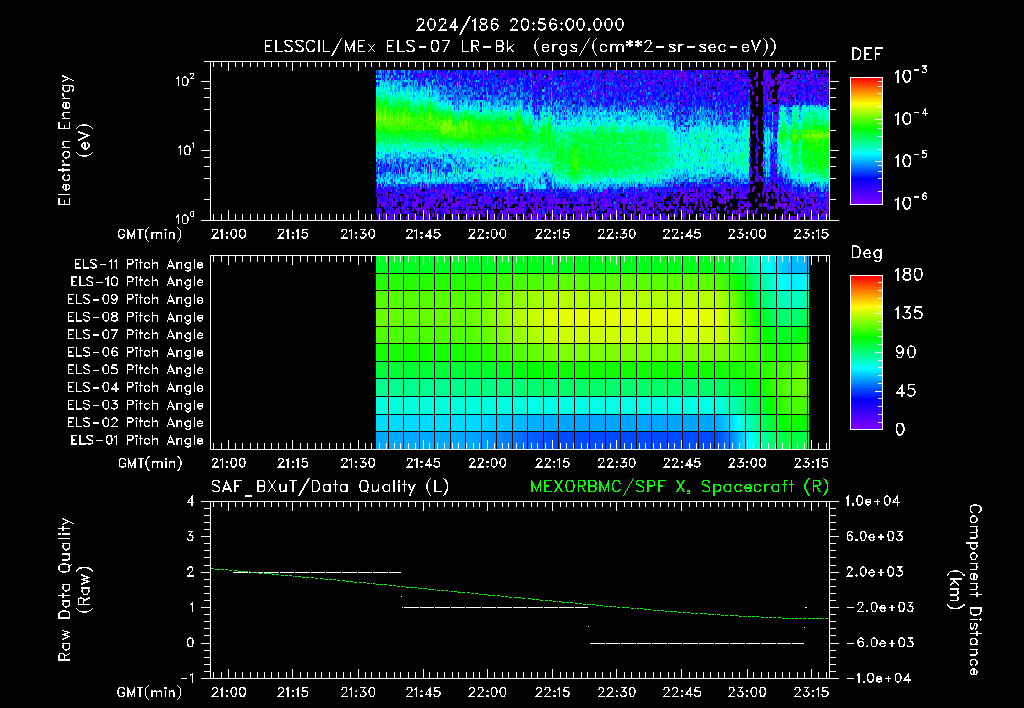Select the ELS-08 Pitch Angle row label
This screenshot has height=708, width=1024.
(x=136, y=317)
